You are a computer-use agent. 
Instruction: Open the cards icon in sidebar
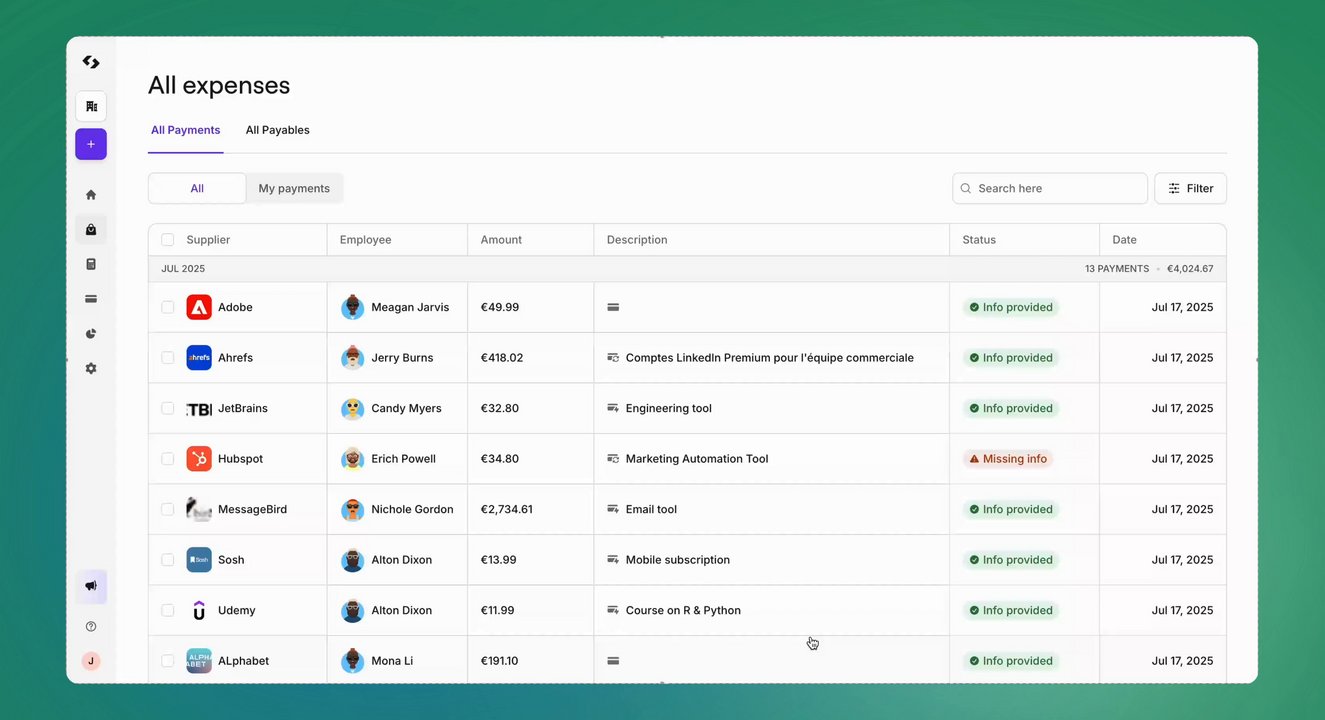91,299
